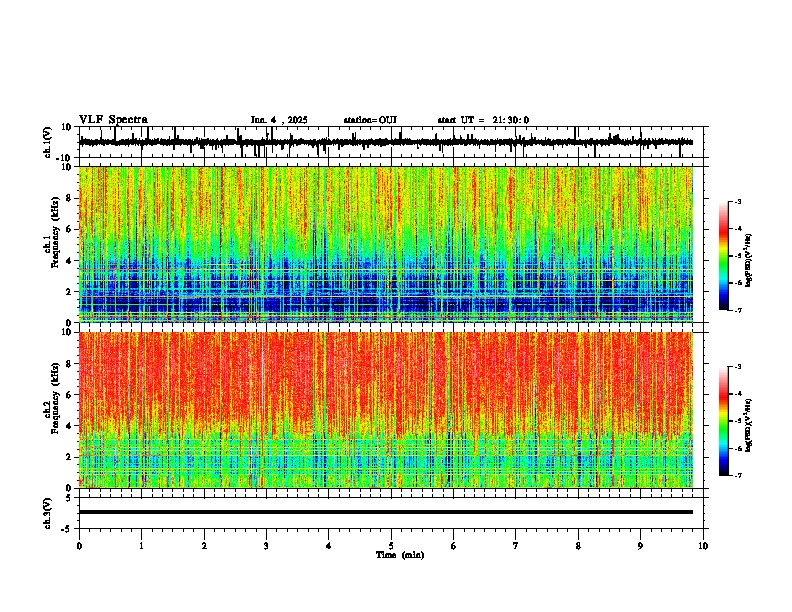792x612 pixels.
Task: Click inside the ch.1 spectrogram panel
Action: coord(391,244)
